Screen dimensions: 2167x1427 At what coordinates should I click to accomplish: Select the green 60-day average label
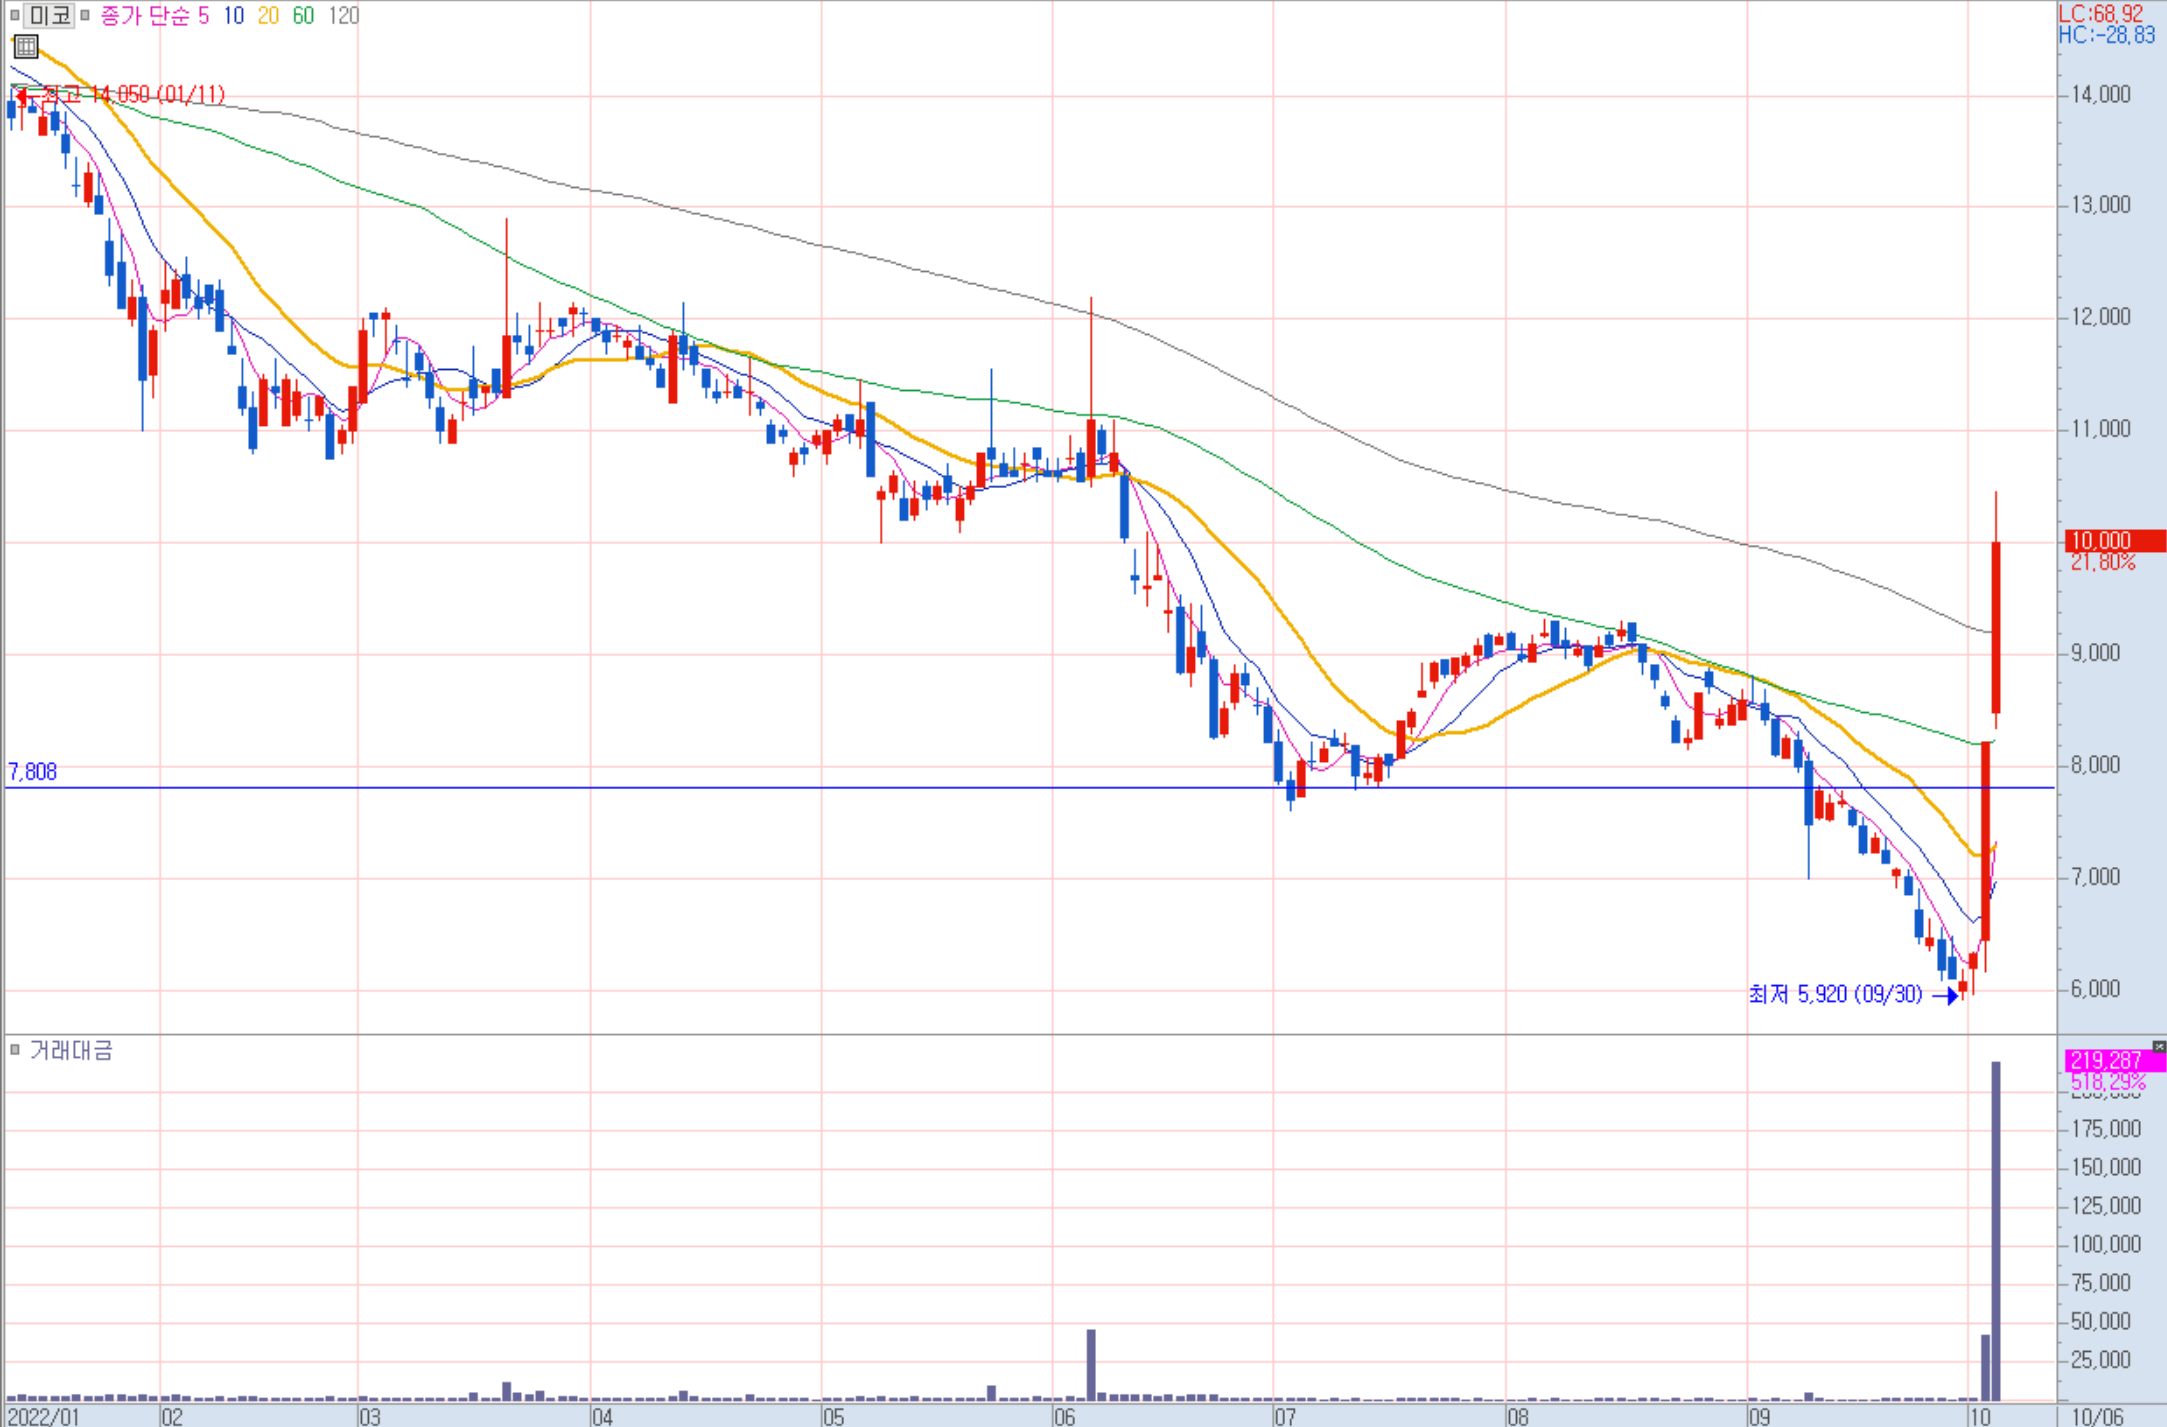(x=303, y=15)
